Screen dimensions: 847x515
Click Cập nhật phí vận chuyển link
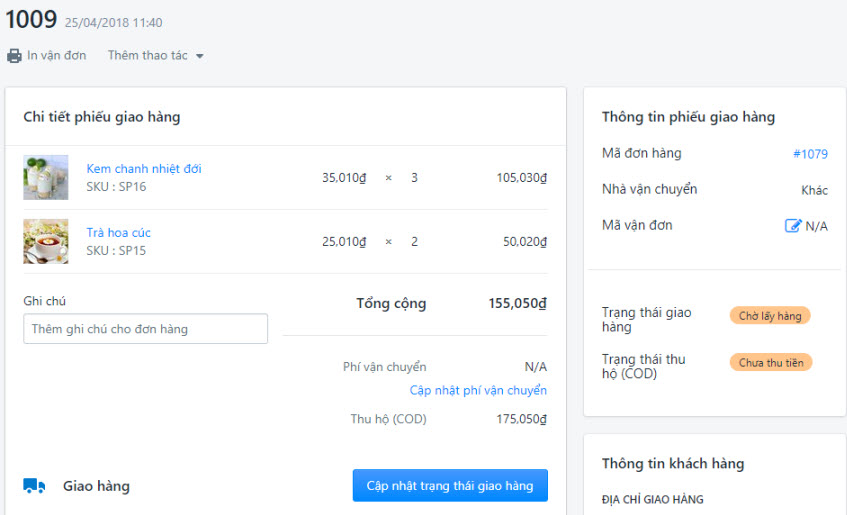coord(478,390)
